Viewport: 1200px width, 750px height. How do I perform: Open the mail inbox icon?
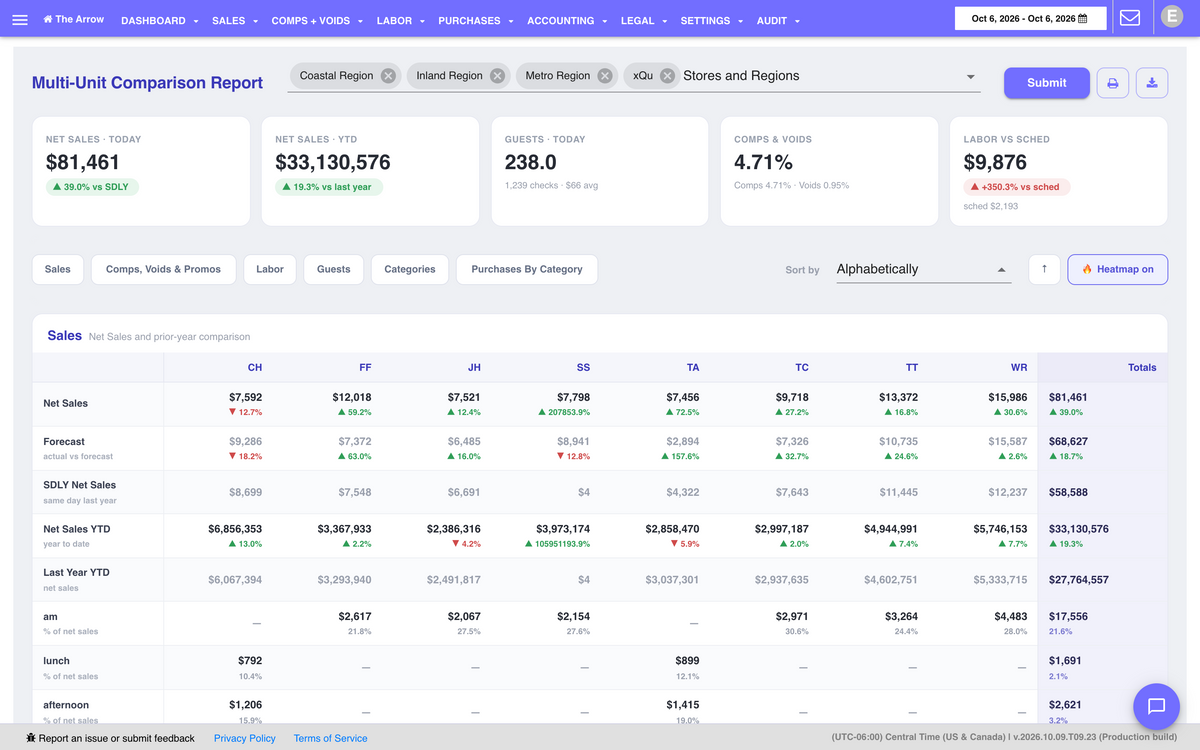coord(1130,18)
